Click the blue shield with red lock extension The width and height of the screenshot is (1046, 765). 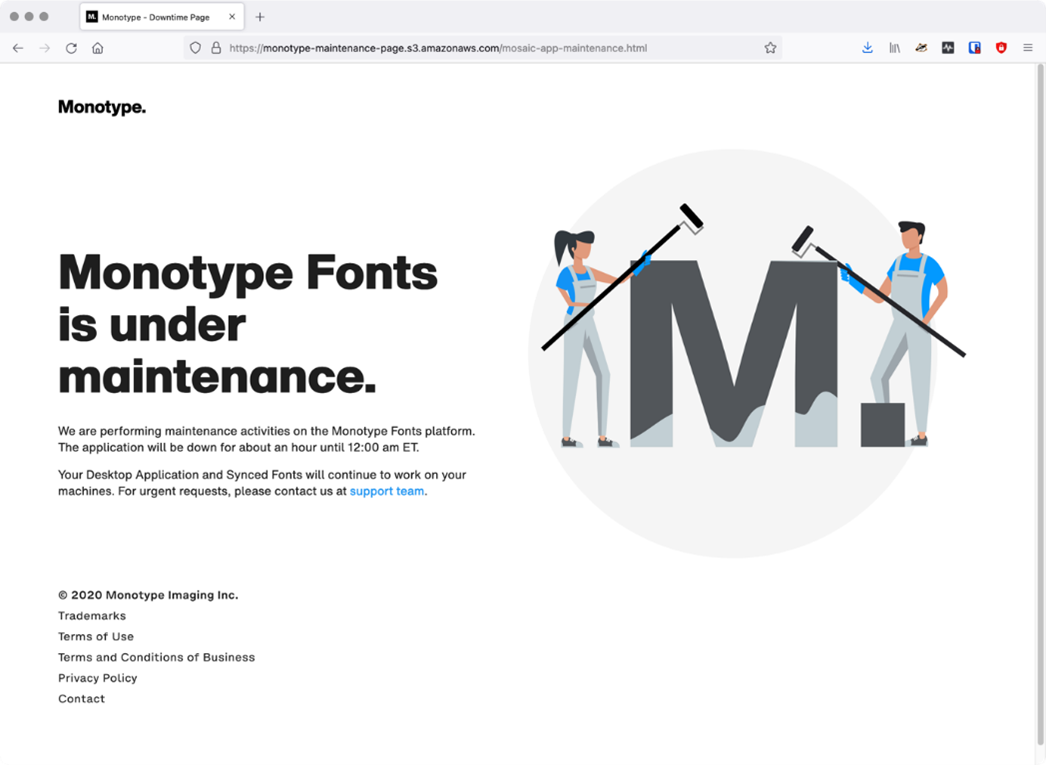[x=975, y=48]
